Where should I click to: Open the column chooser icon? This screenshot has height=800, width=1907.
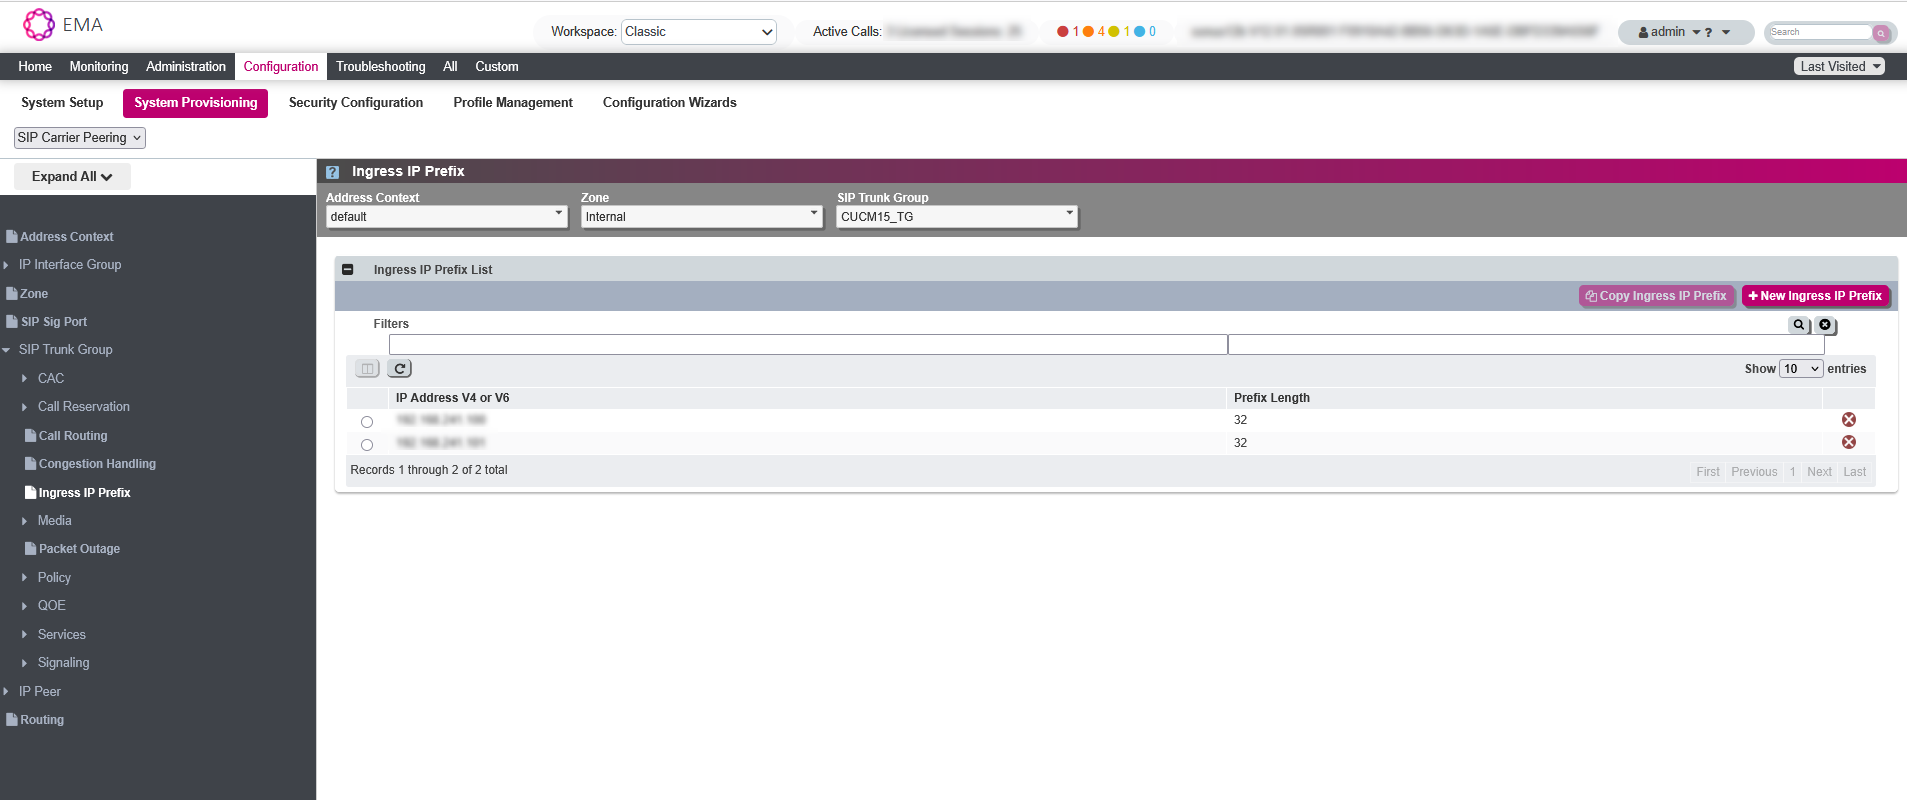367,369
